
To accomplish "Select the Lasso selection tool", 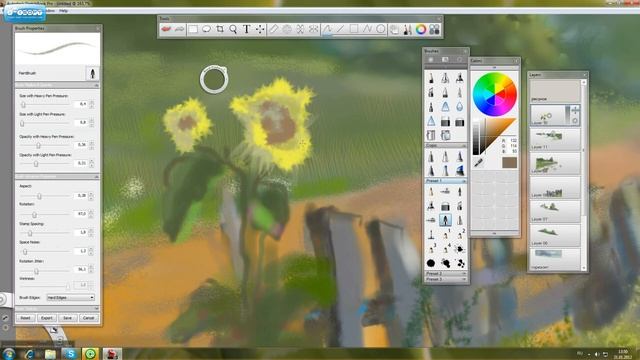I will pyautogui.click(x=207, y=29).
